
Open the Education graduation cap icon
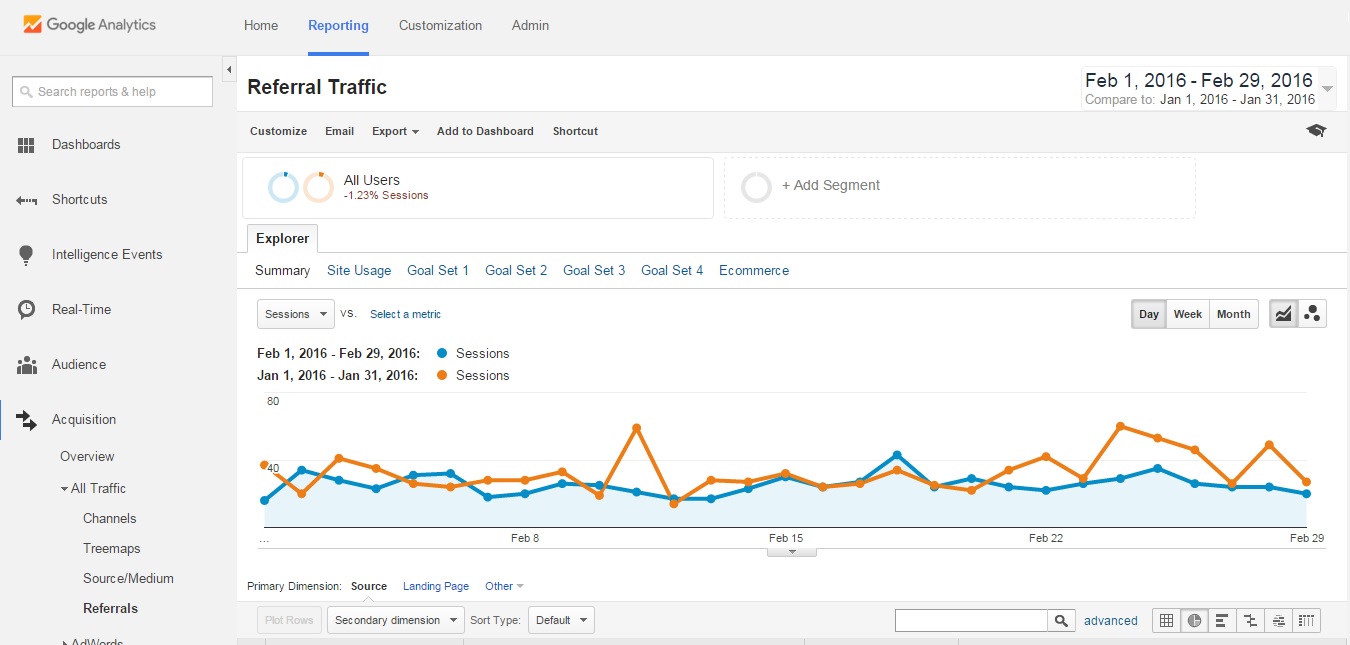click(x=1316, y=131)
